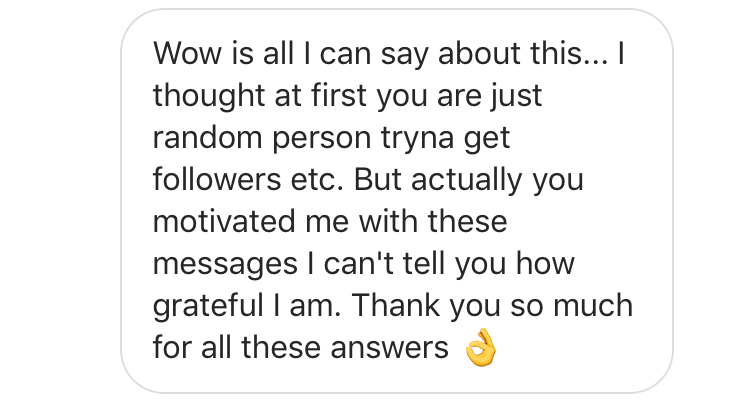Click the word "messages" in the bubble
Image resolution: width=749 pixels, height=401 pixels.
[x=225, y=265]
